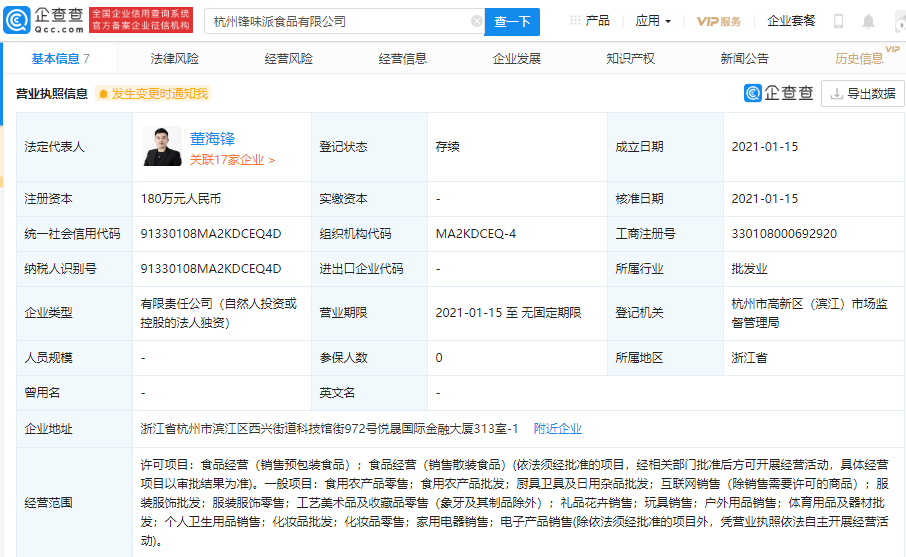Click registration status 存续
The height and width of the screenshot is (557, 906).
click(448, 147)
